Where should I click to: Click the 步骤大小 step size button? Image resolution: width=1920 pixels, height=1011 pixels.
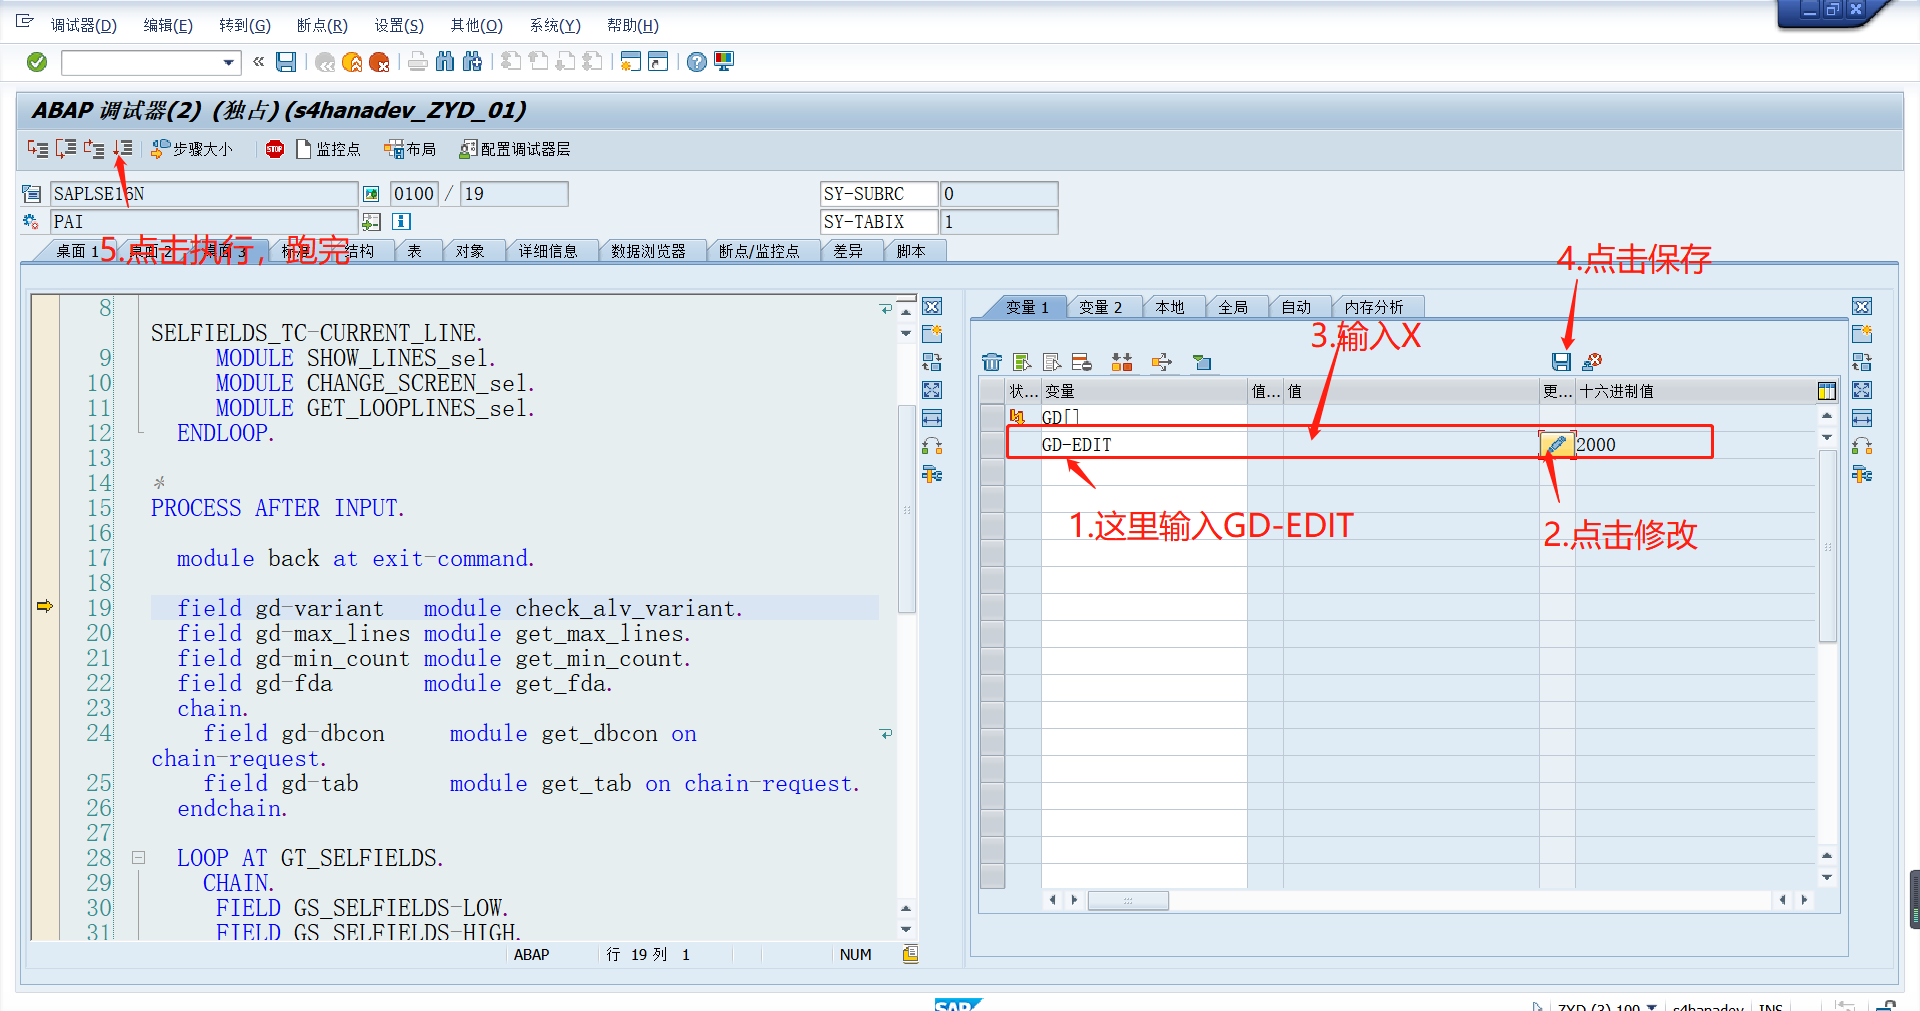tap(192, 149)
